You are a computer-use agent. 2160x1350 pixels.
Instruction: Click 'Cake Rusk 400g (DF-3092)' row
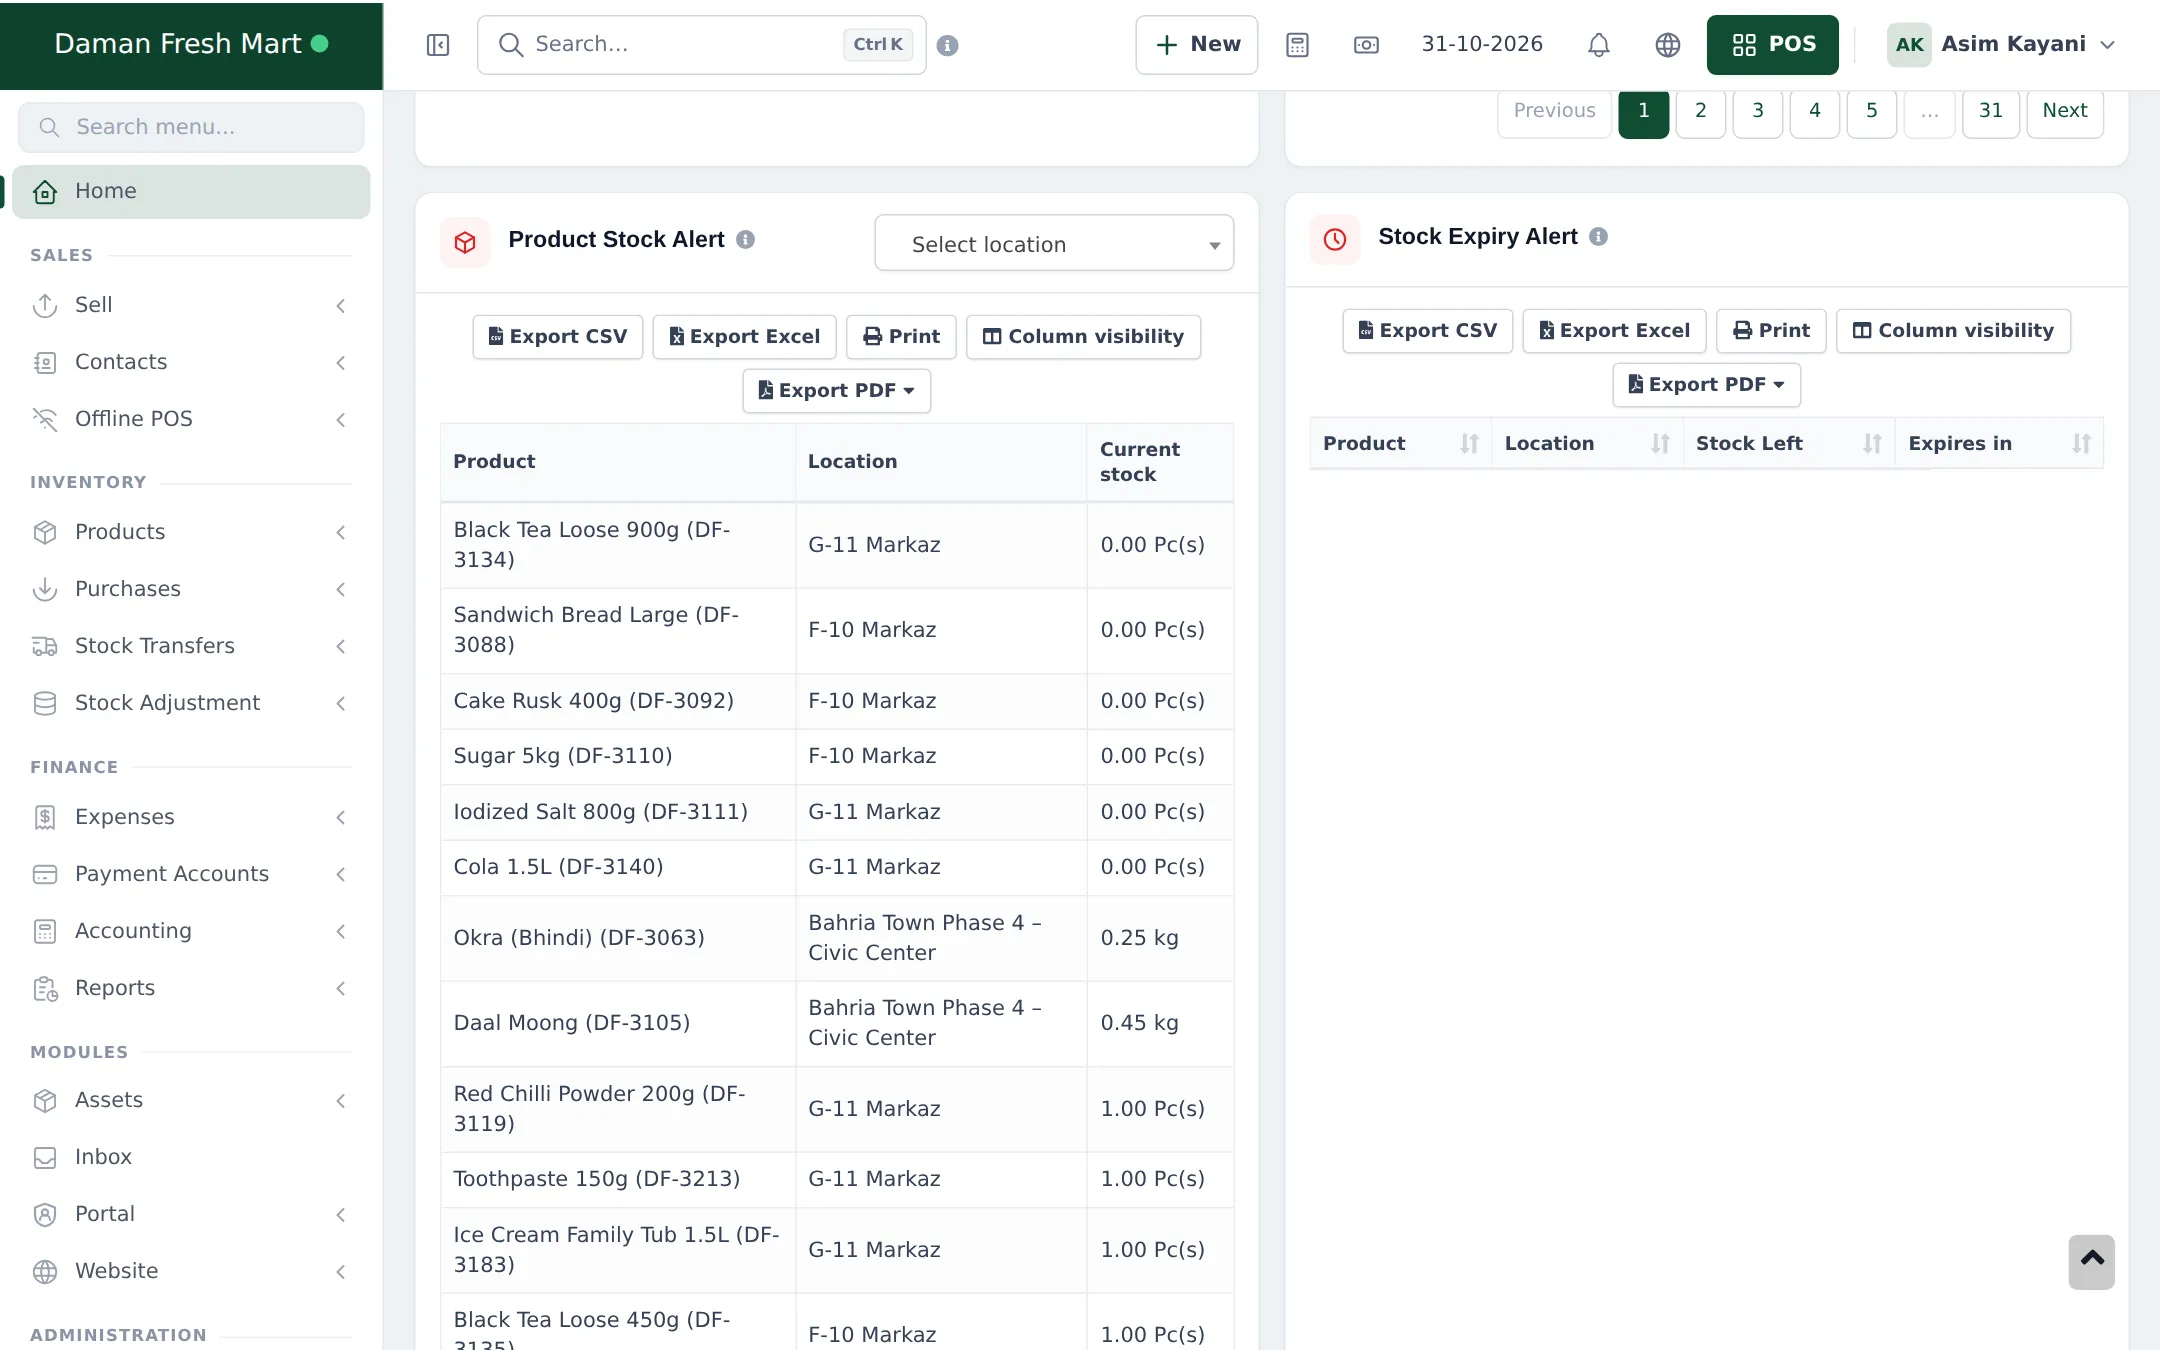click(x=836, y=701)
